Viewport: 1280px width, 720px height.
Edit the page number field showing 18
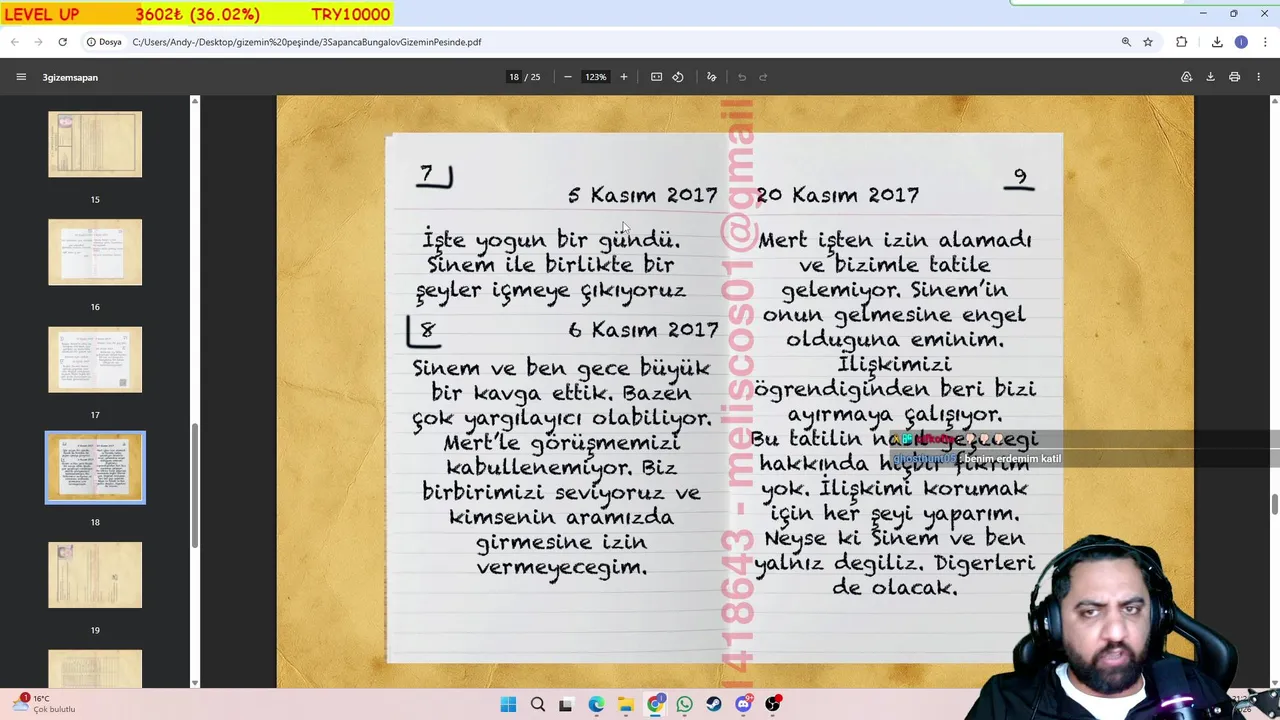click(x=514, y=77)
